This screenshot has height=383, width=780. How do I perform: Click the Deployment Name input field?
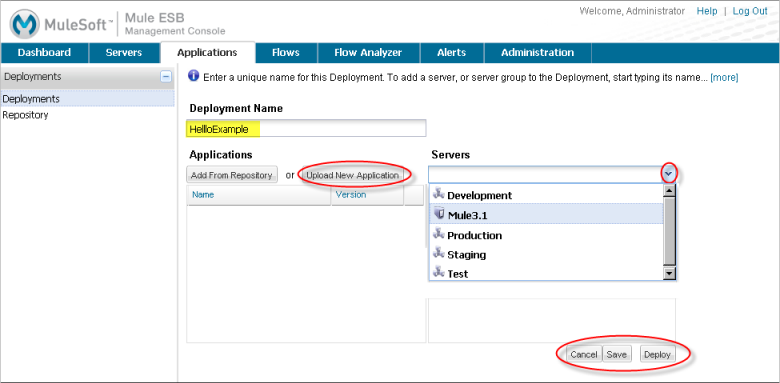click(306, 128)
